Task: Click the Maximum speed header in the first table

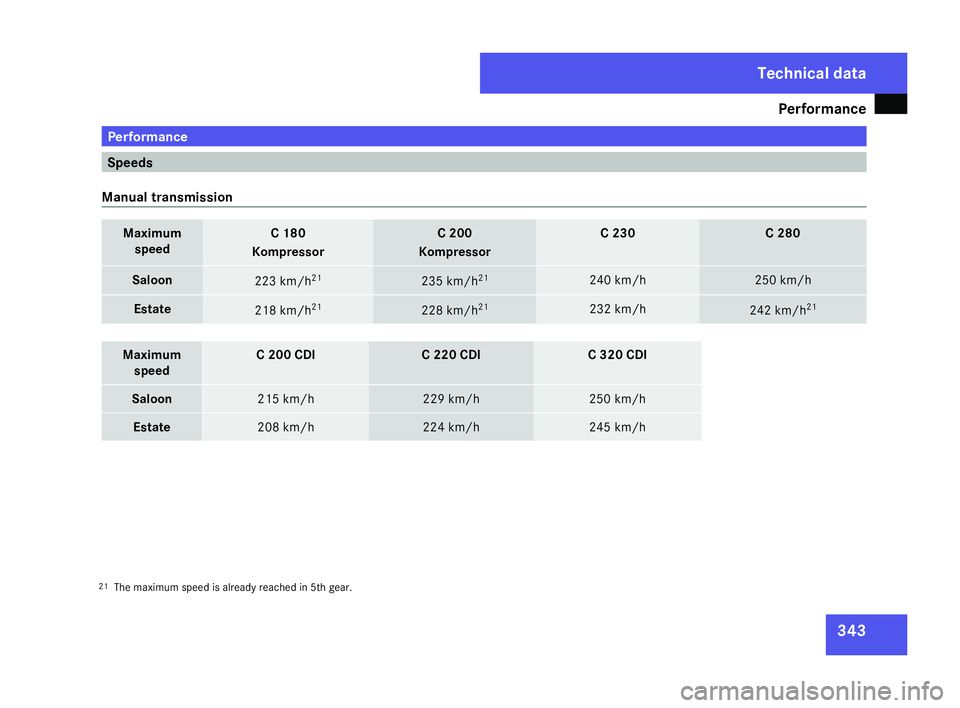Action: coord(152,242)
